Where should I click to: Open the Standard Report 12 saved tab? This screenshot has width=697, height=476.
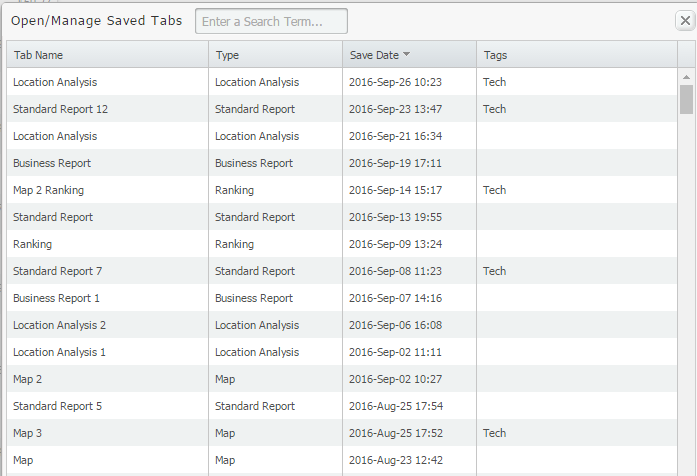tap(60, 109)
